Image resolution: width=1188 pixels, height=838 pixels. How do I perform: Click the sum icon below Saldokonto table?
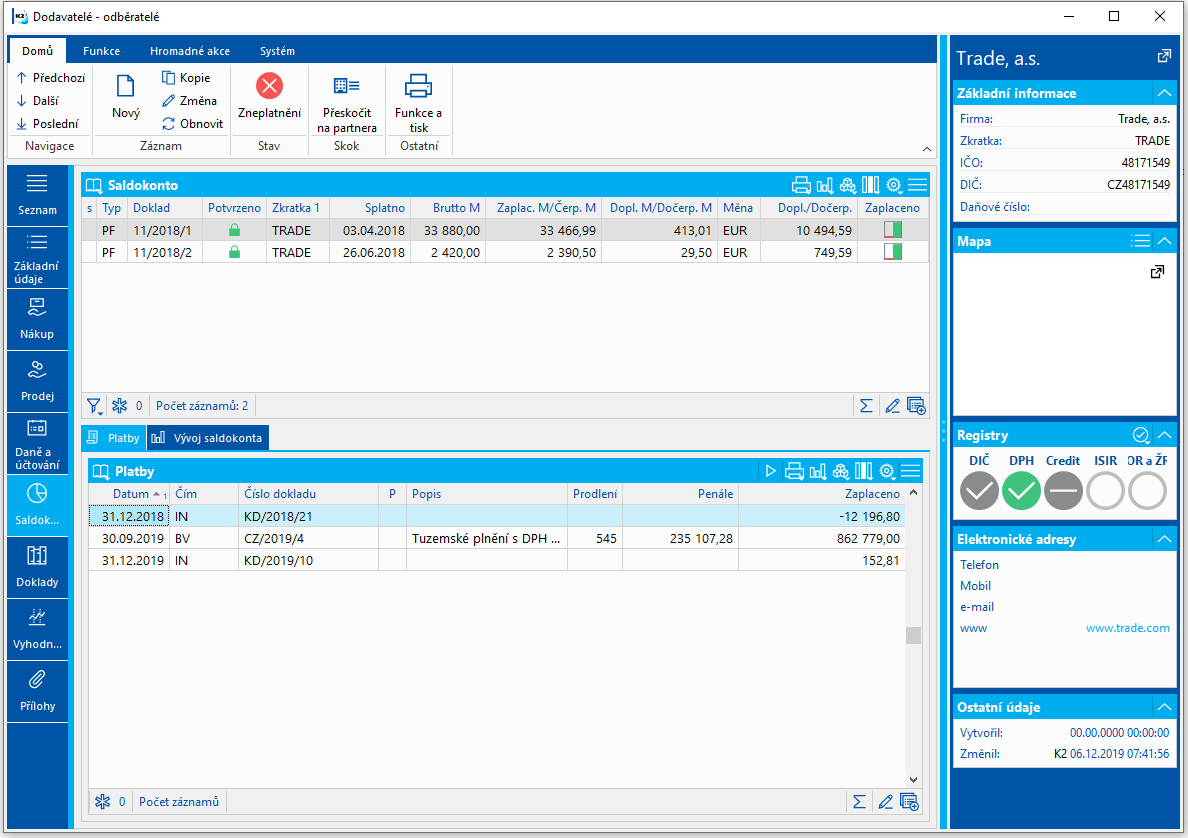(x=865, y=406)
